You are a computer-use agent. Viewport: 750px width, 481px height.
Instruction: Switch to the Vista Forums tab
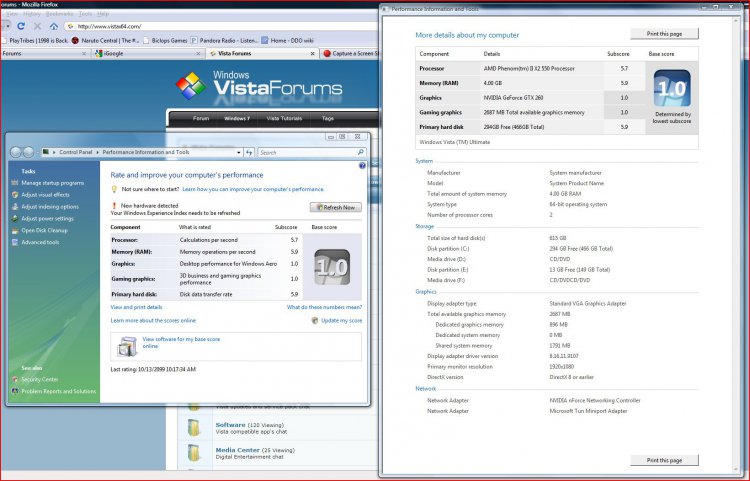click(263, 54)
